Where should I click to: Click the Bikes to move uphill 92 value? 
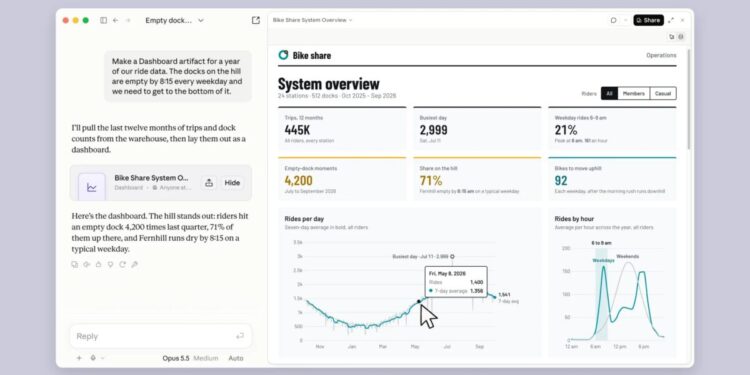[561, 180]
